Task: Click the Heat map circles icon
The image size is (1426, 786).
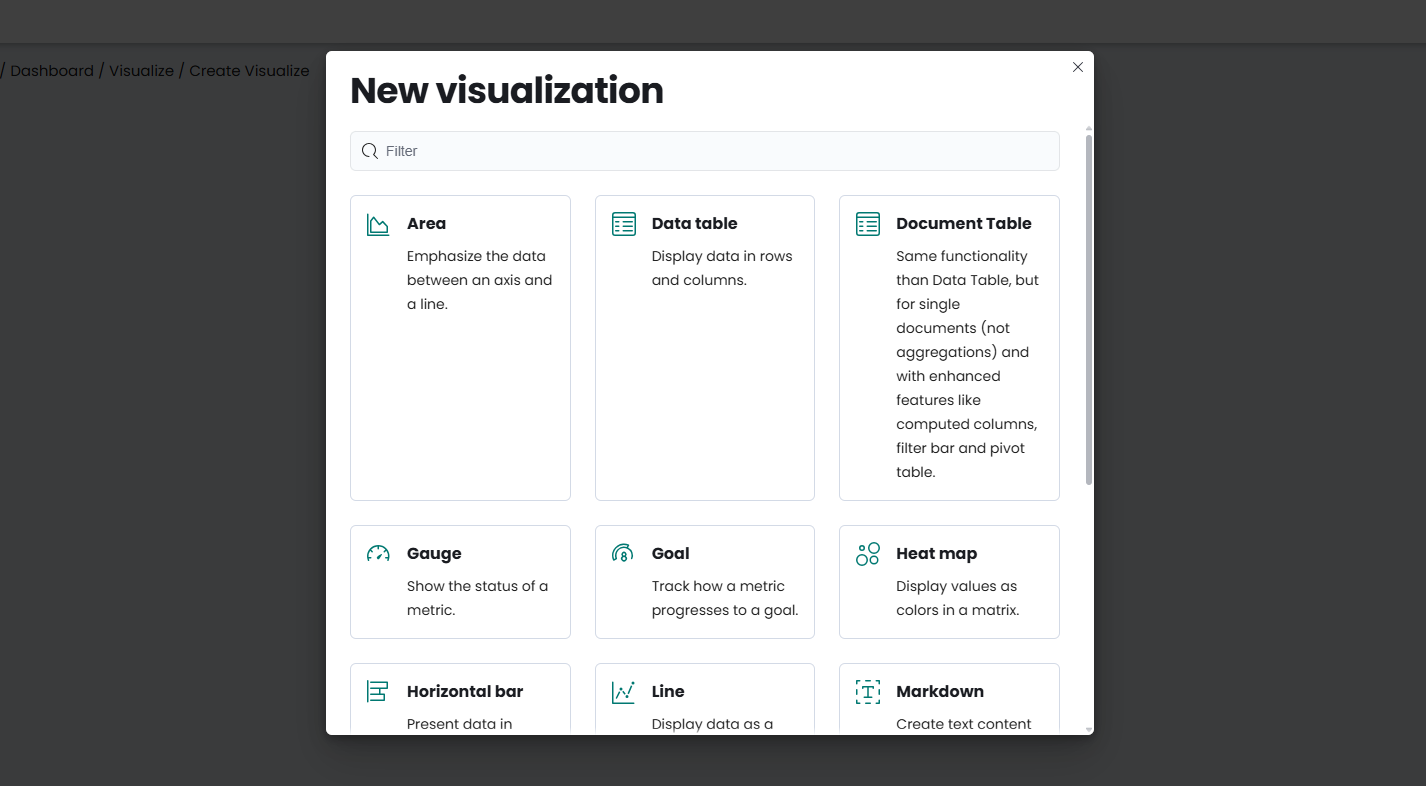Action: 868,554
